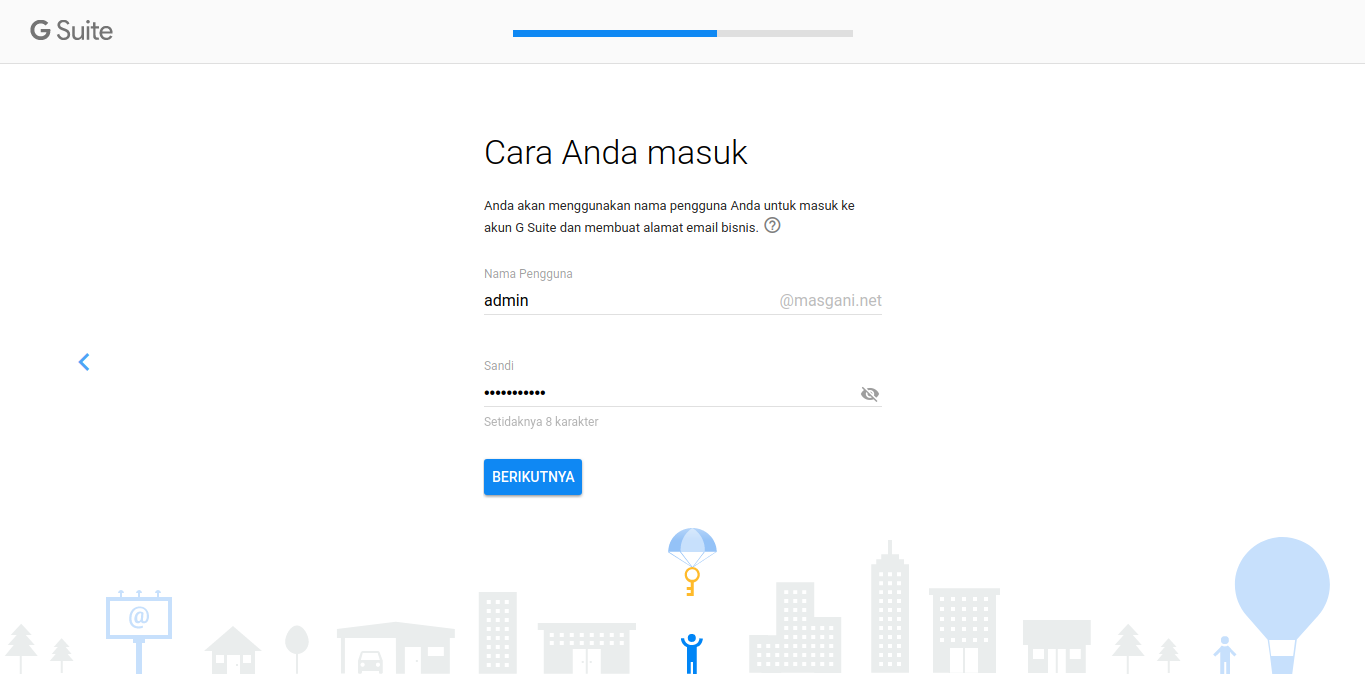The height and width of the screenshot is (677, 1365).
Task: Click the 'Nama Pengguna' label
Action: [528, 274]
